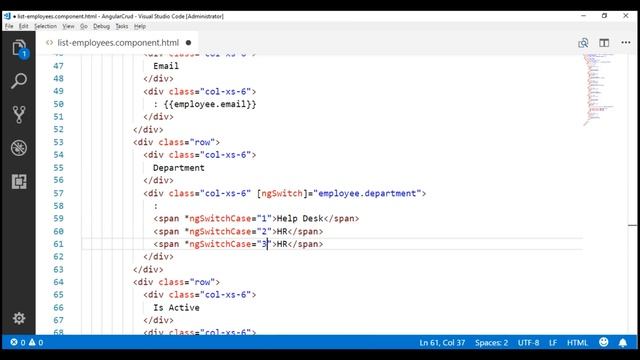Click line number 61 in the gutter

58,244
